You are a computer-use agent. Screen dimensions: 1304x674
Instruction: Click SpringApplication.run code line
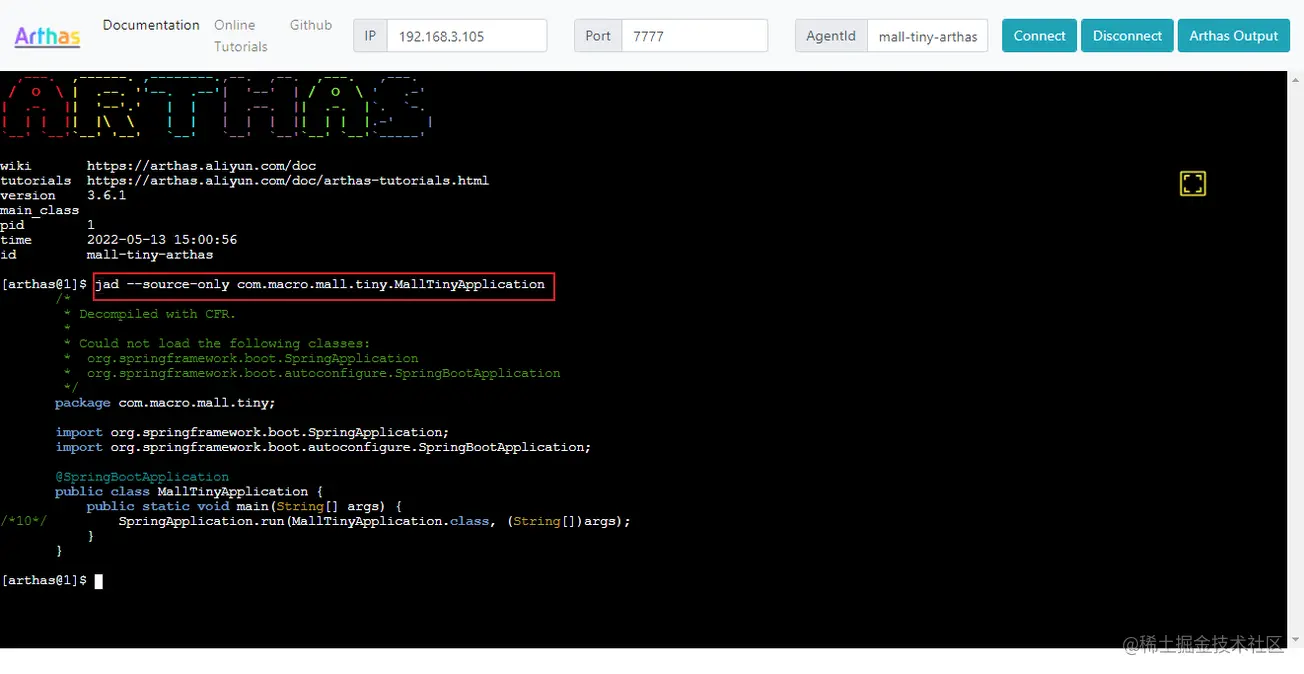click(x=374, y=521)
